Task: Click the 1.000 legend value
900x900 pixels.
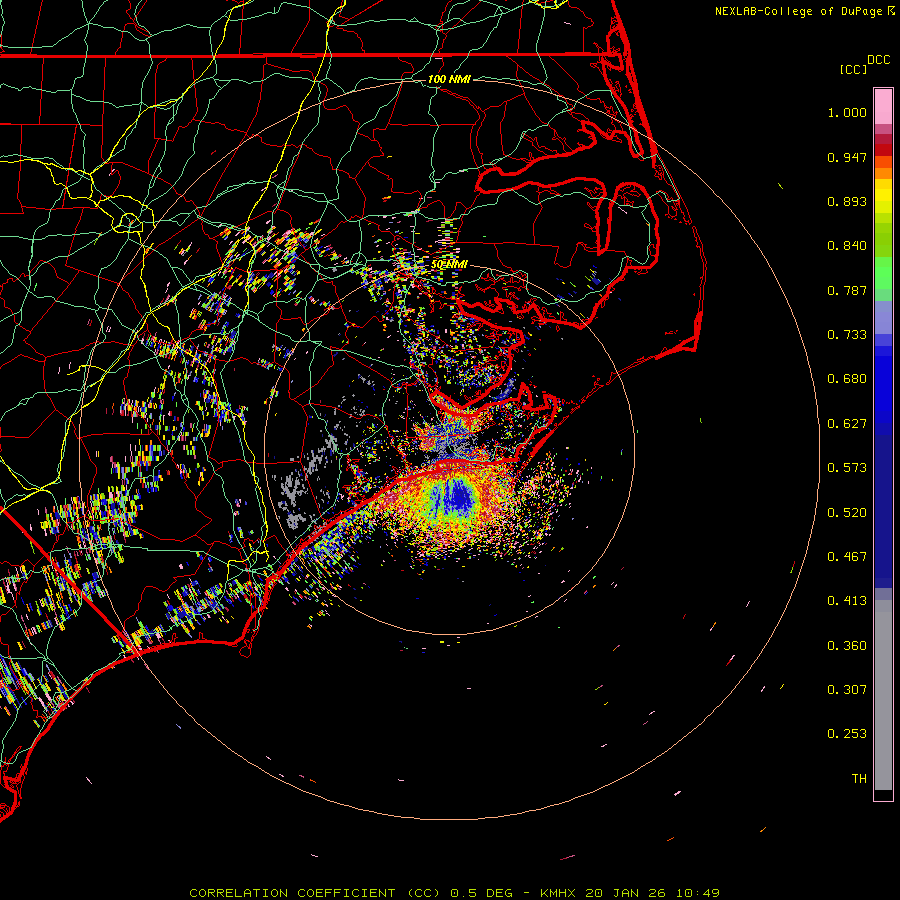Action: 847,112
